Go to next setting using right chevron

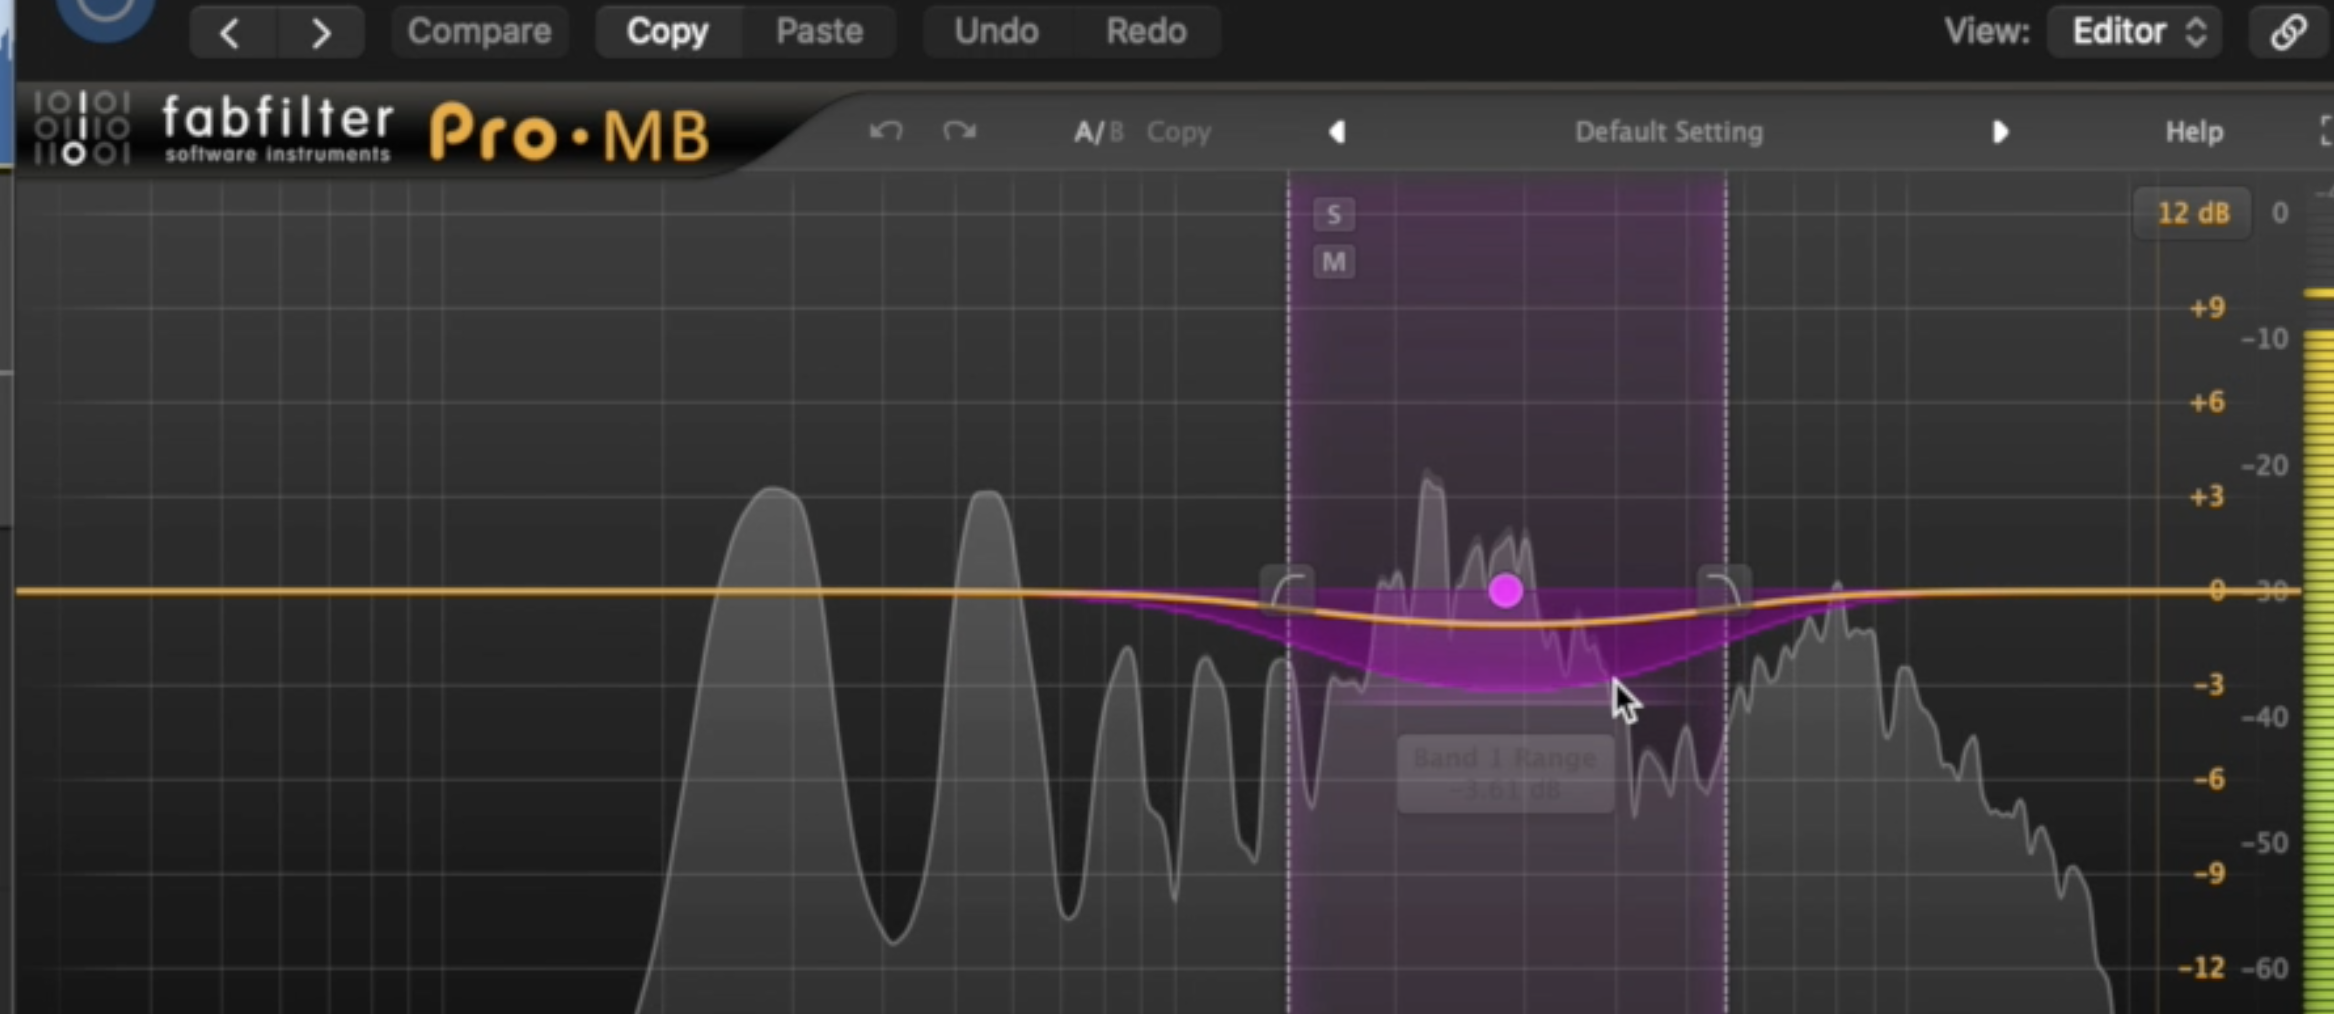320,33
